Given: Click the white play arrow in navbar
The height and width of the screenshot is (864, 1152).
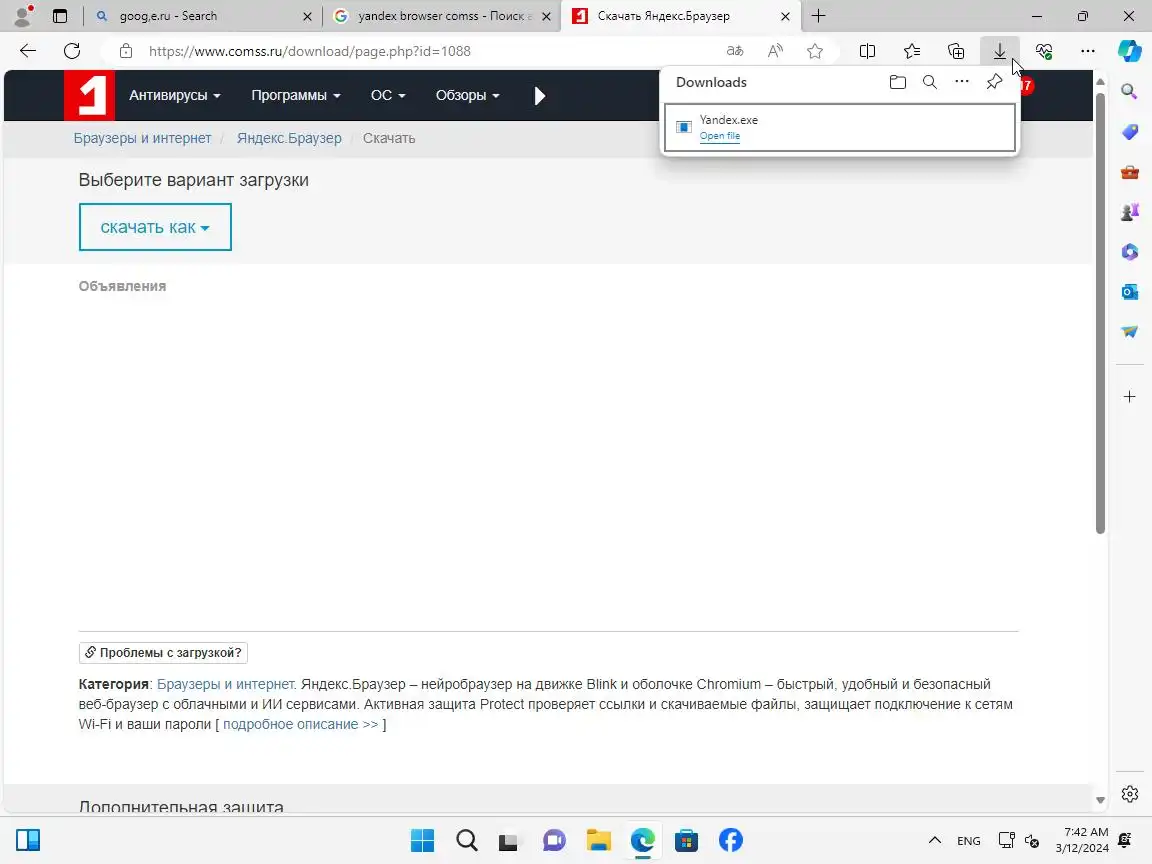Looking at the screenshot, I should [x=540, y=96].
